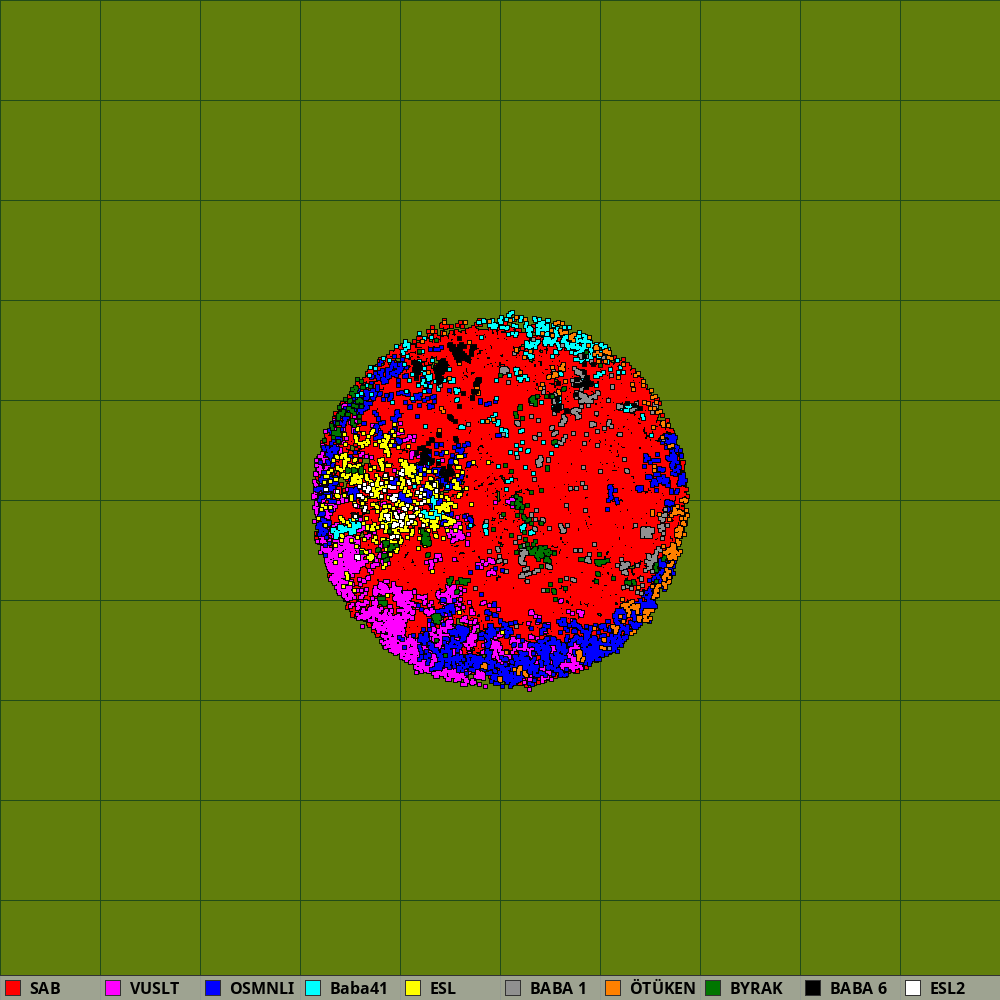Click the white ESL2 legend swatch
The image size is (1000, 1000).
pos(913,988)
